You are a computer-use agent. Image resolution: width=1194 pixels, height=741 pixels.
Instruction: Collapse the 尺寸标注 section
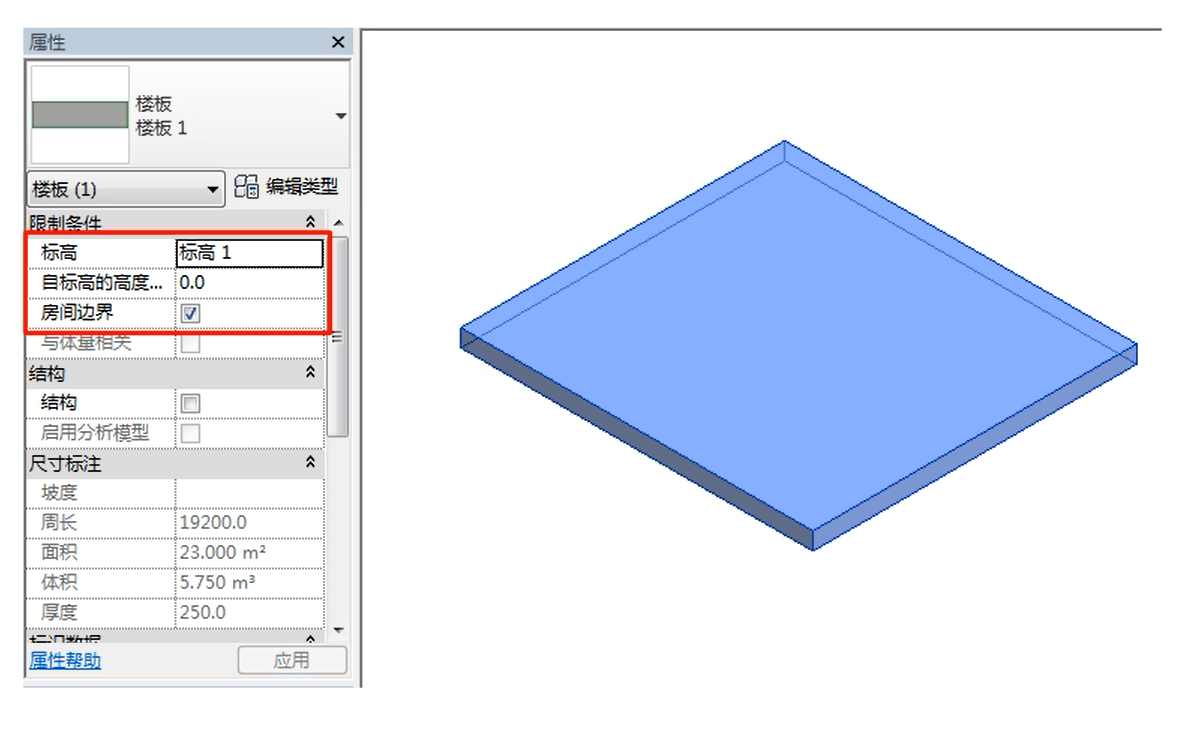310,463
